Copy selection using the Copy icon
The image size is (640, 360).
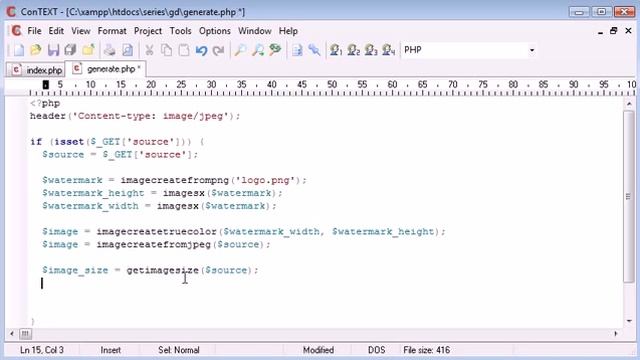[x=166, y=50]
